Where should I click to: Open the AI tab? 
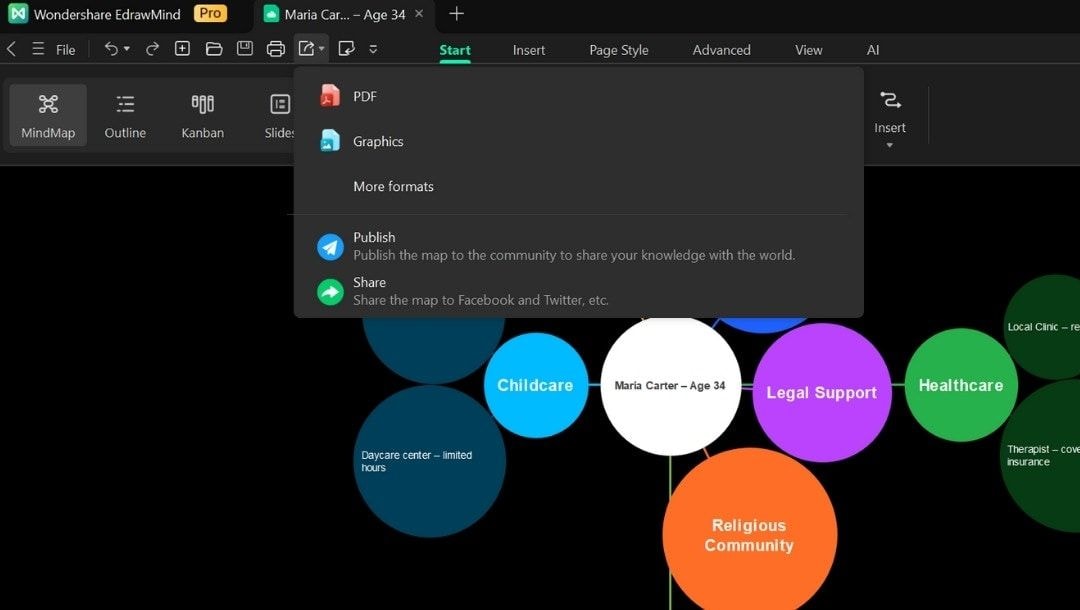click(x=873, y=50)
